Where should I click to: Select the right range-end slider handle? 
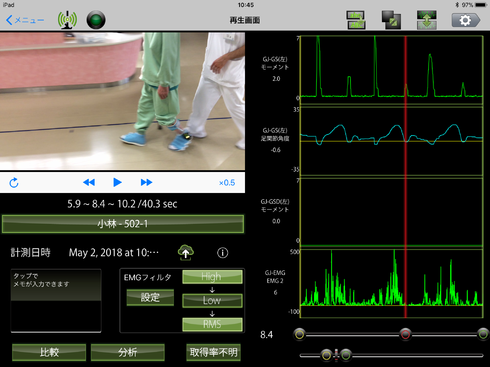[483, 334]
